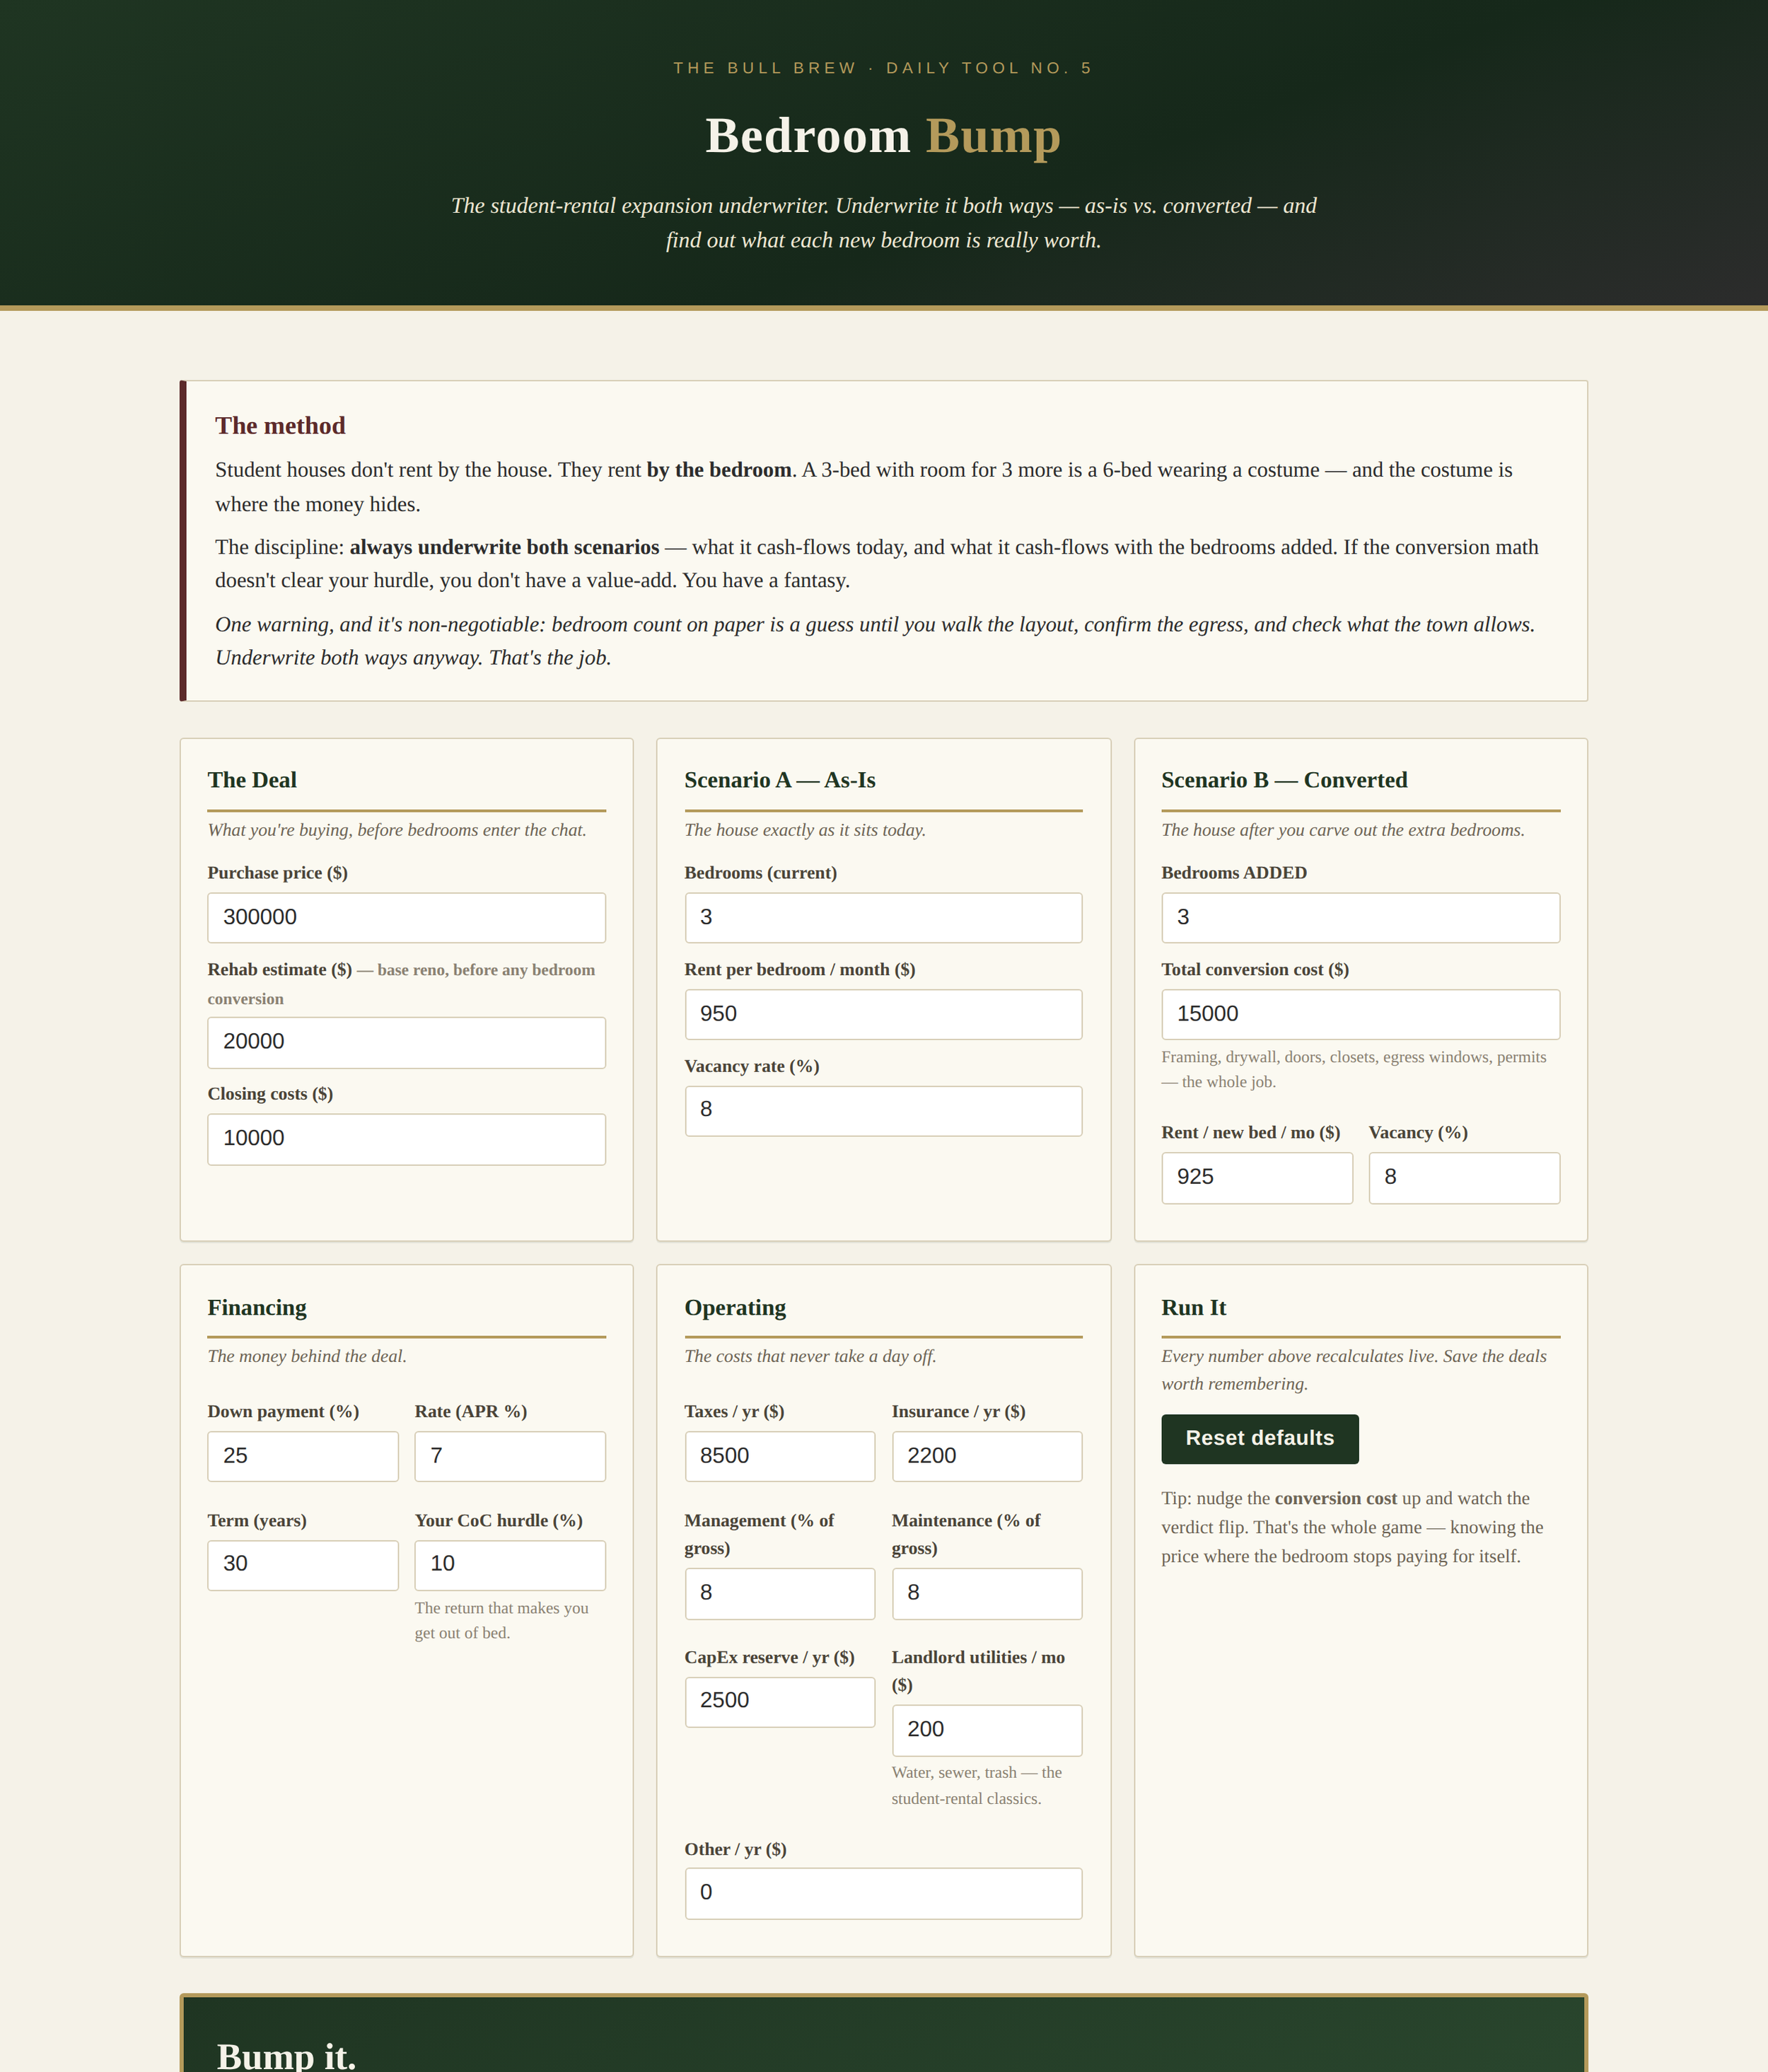Click the Your CoC hurdle field
Screen dimensions: 1768x2072
point(510,1564)
